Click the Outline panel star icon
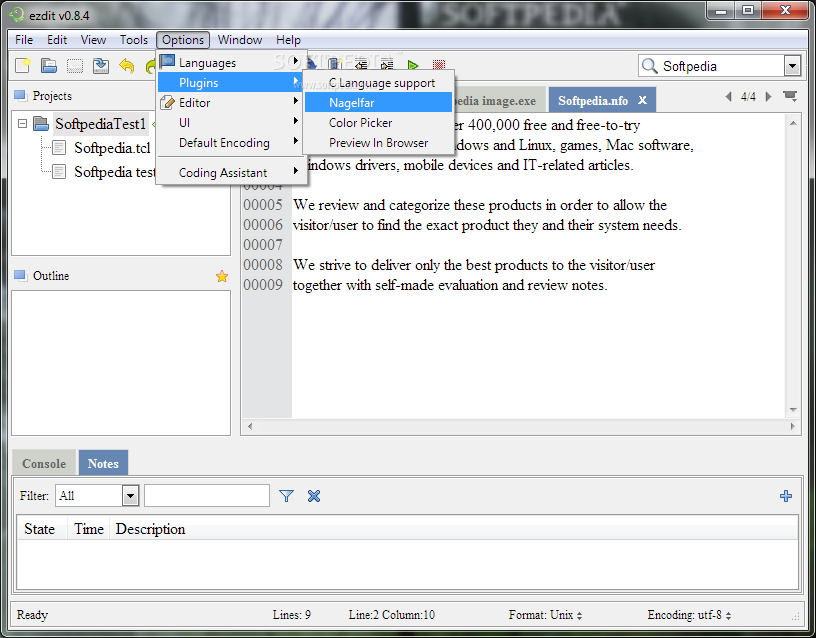816x638 pixels. pos(222,276)
